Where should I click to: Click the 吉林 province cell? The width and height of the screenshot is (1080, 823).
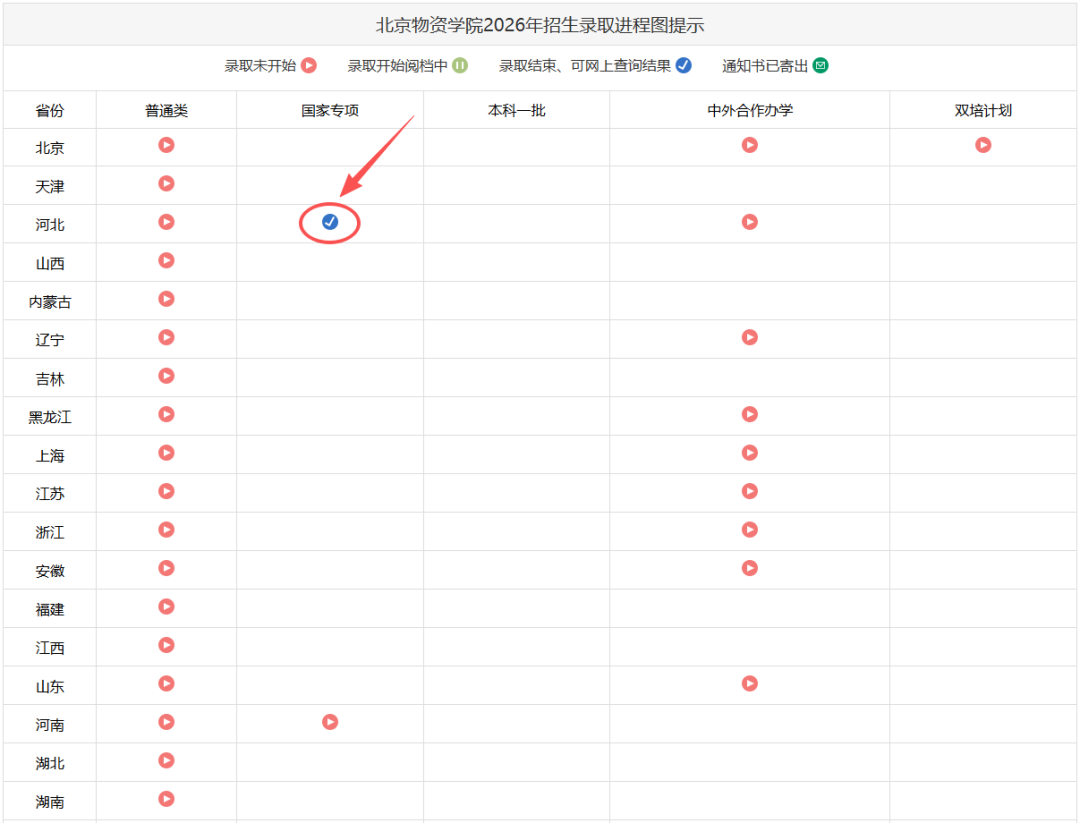[50, 379]
